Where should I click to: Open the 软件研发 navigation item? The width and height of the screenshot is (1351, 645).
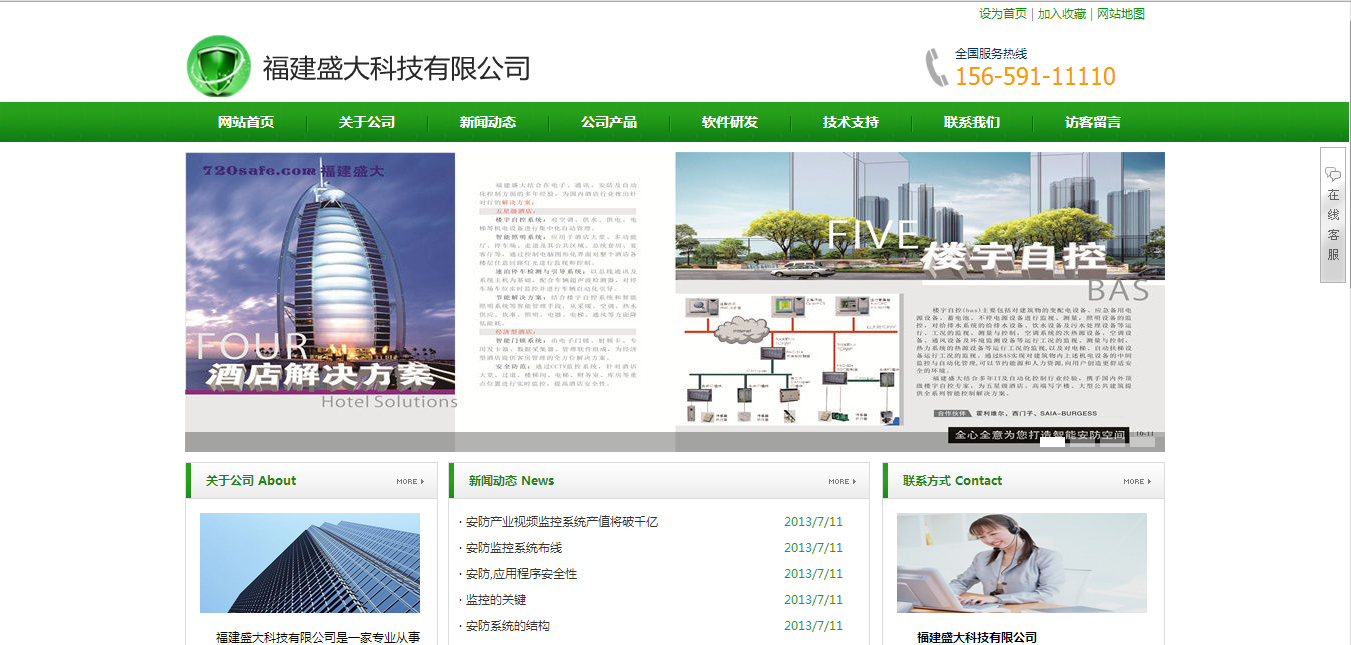click(x=730, y=122)
